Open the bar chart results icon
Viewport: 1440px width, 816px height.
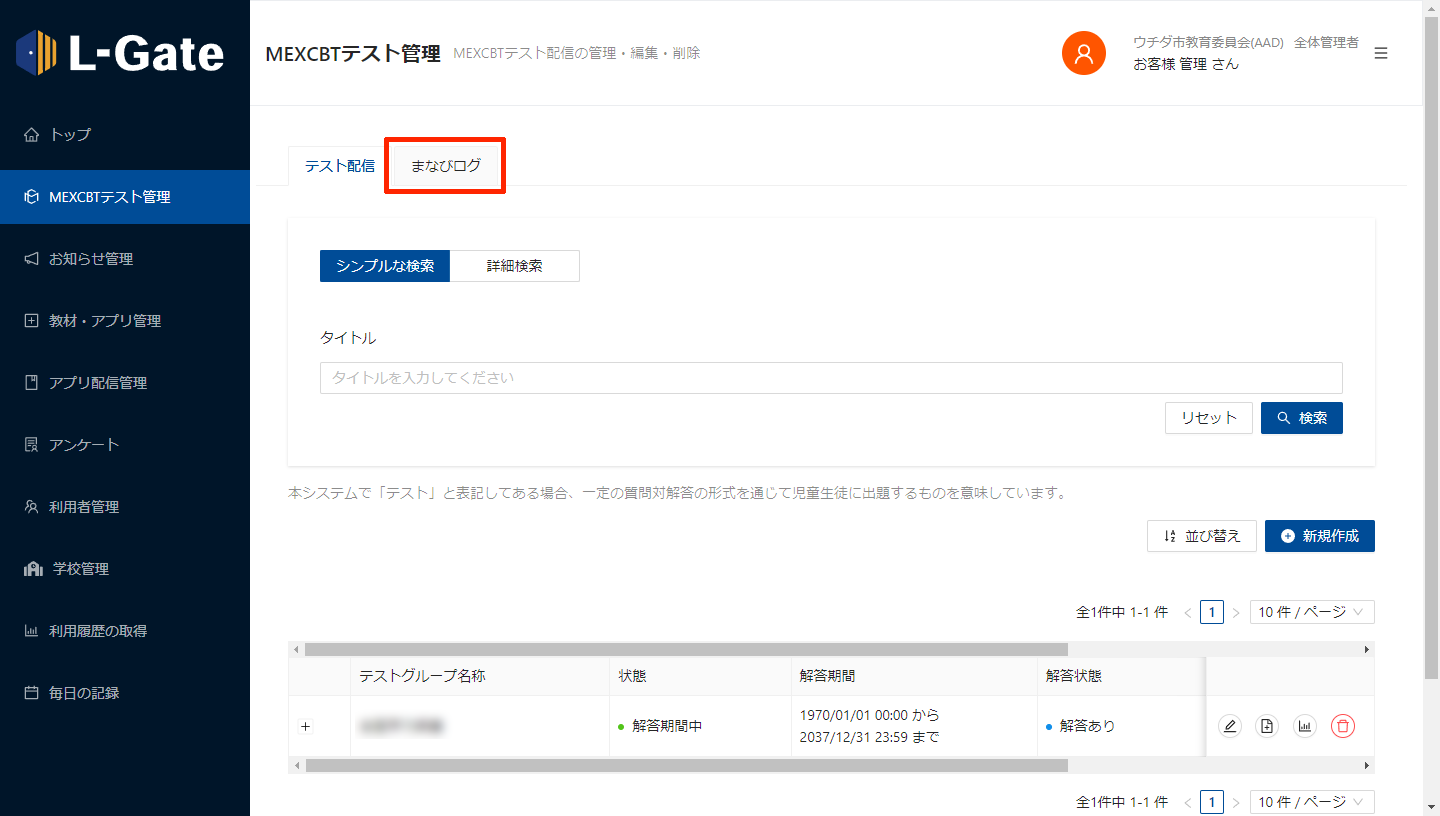[1305, 727]
